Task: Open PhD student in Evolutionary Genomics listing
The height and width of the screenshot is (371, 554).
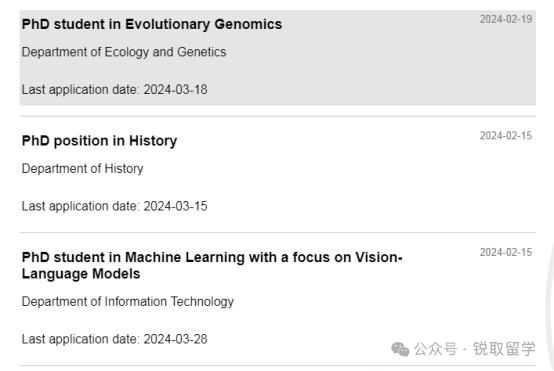Action: pyautogui.click(x=152, y=24)
